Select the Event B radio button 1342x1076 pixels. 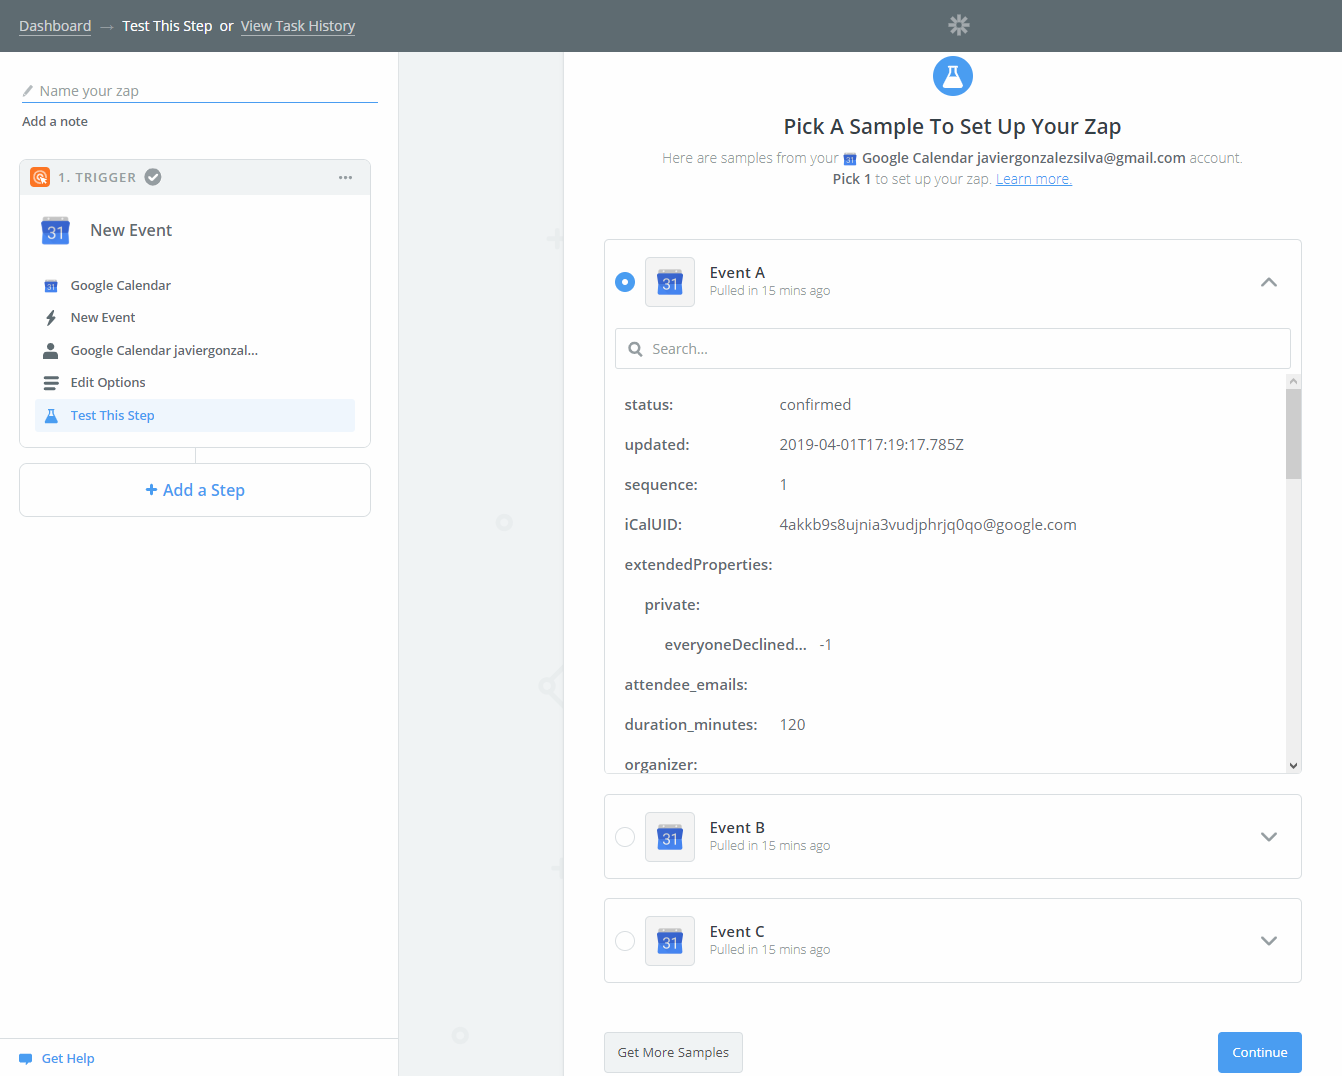pyautogui.click(x=625, y=837)
